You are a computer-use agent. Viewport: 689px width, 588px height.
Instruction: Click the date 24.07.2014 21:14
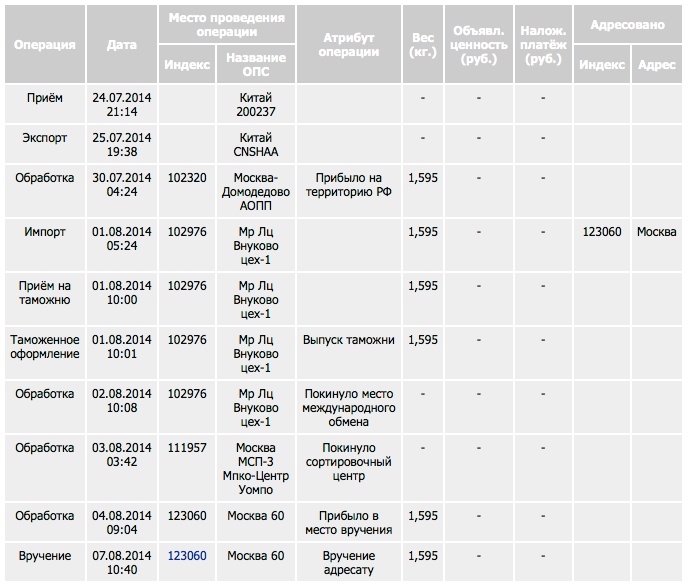[x=122, y=104]
